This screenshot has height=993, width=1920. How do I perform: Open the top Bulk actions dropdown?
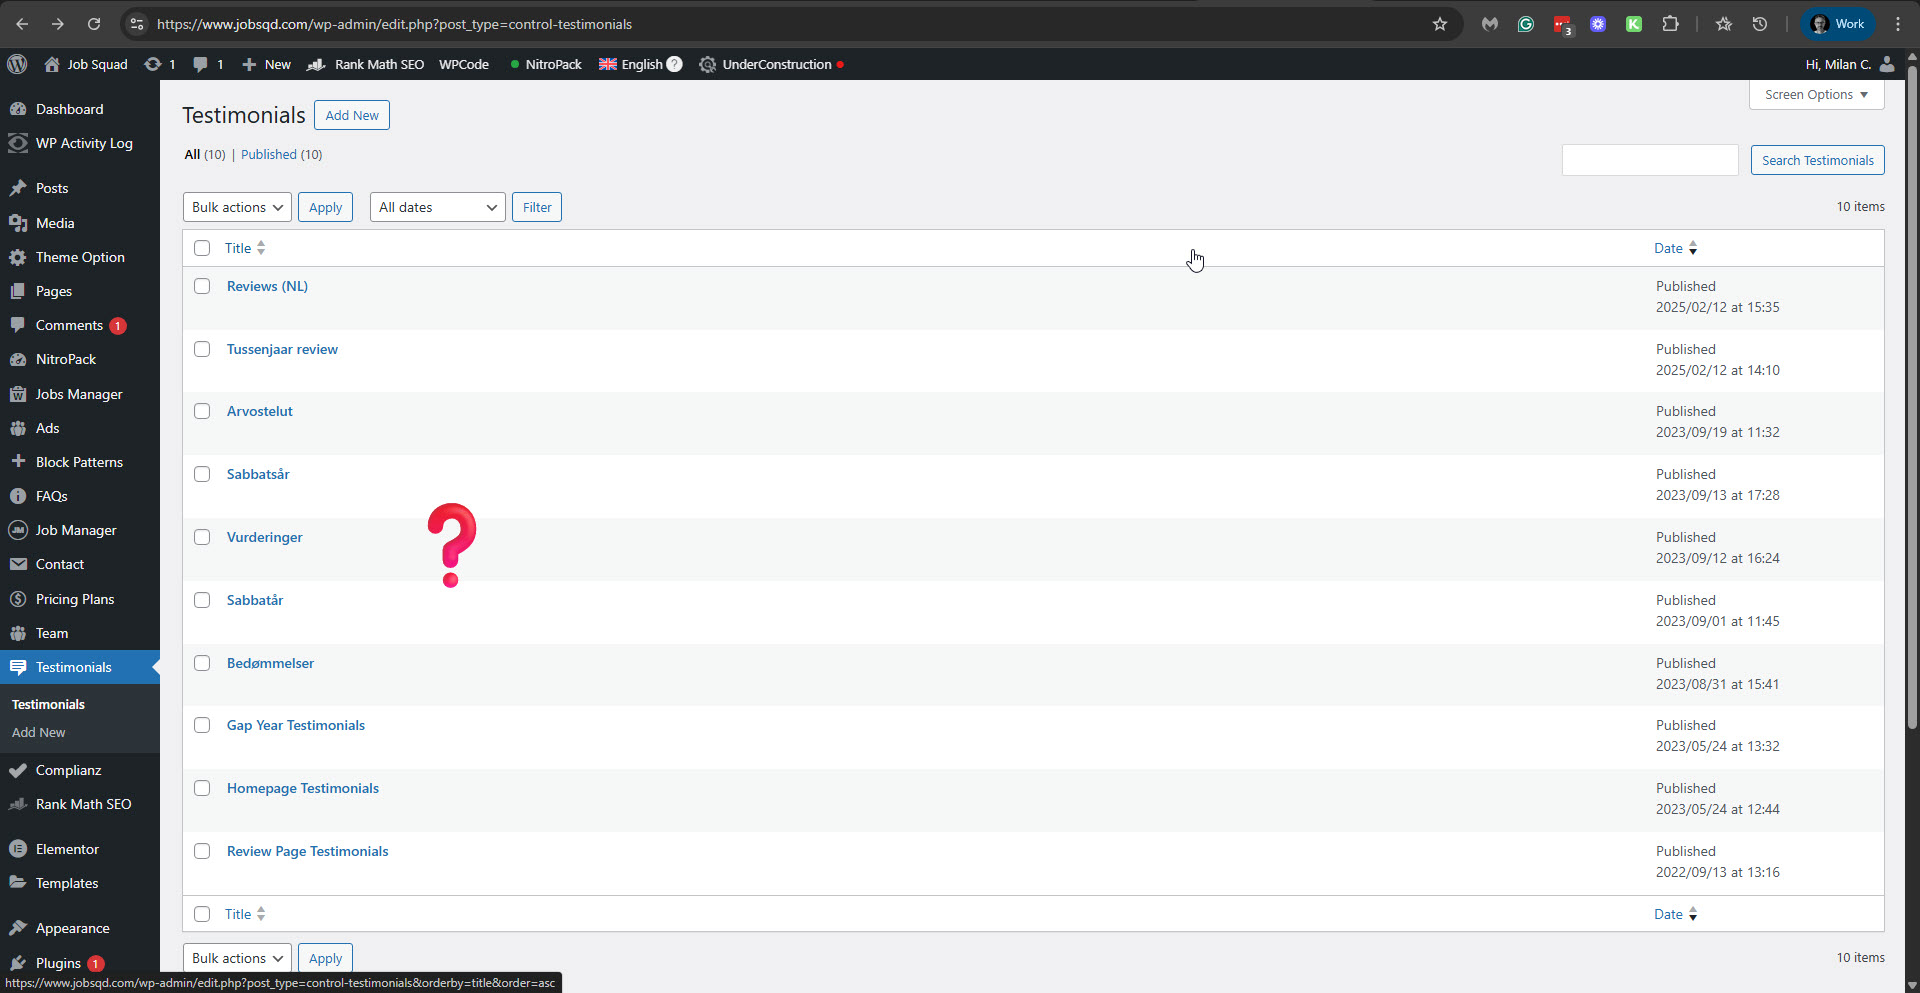click(x=237, y=207)
